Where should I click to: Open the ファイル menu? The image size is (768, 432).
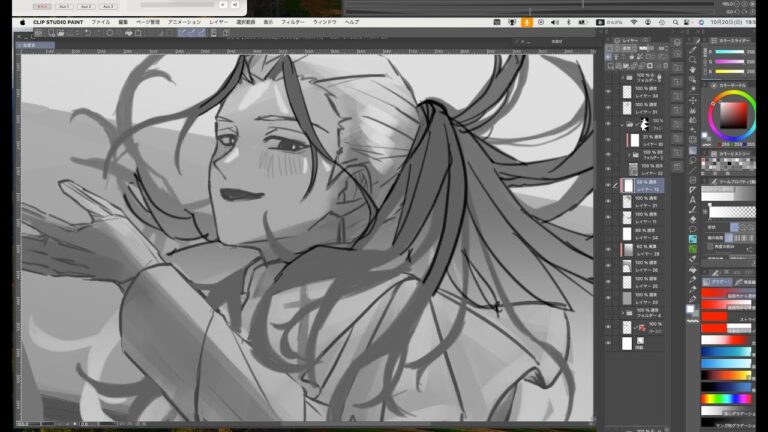pos(100,22)
